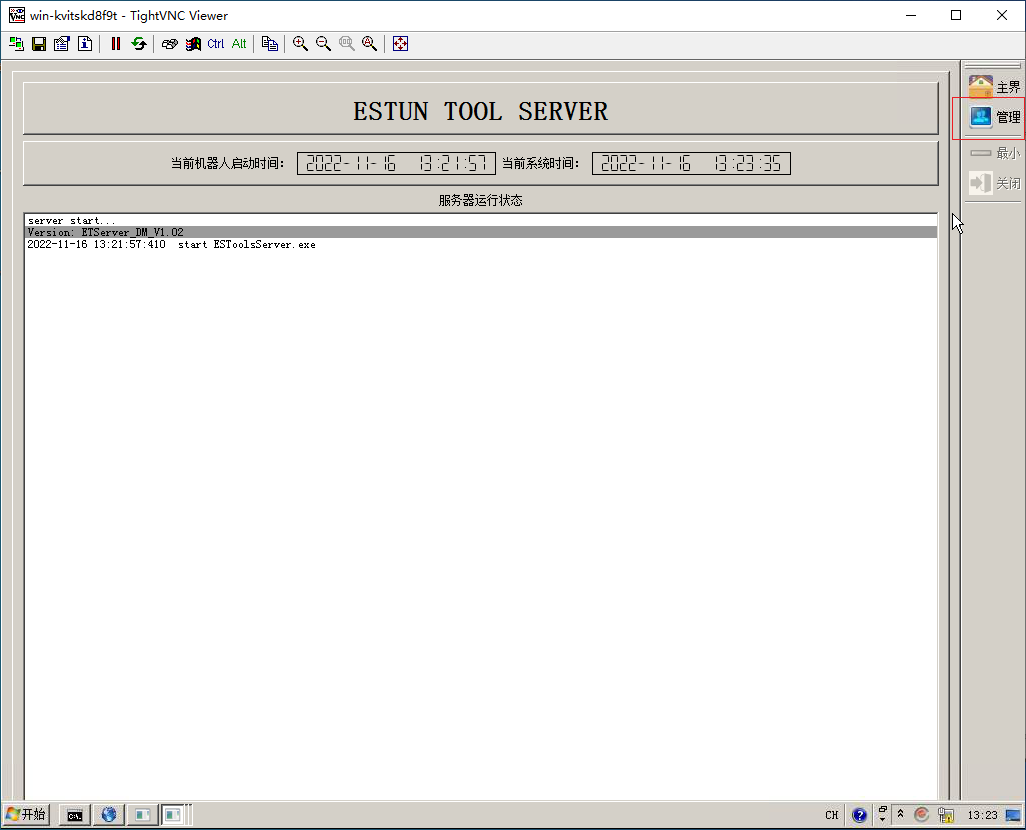Click the 服务器运行状态 label
Image resolution: width=1026 pixels, height=830 pixels.
(480, 200)
